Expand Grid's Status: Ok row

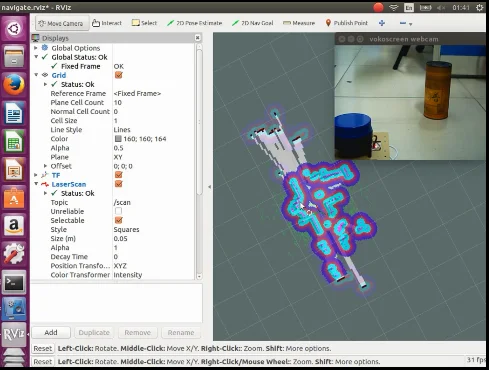[45, 84]
